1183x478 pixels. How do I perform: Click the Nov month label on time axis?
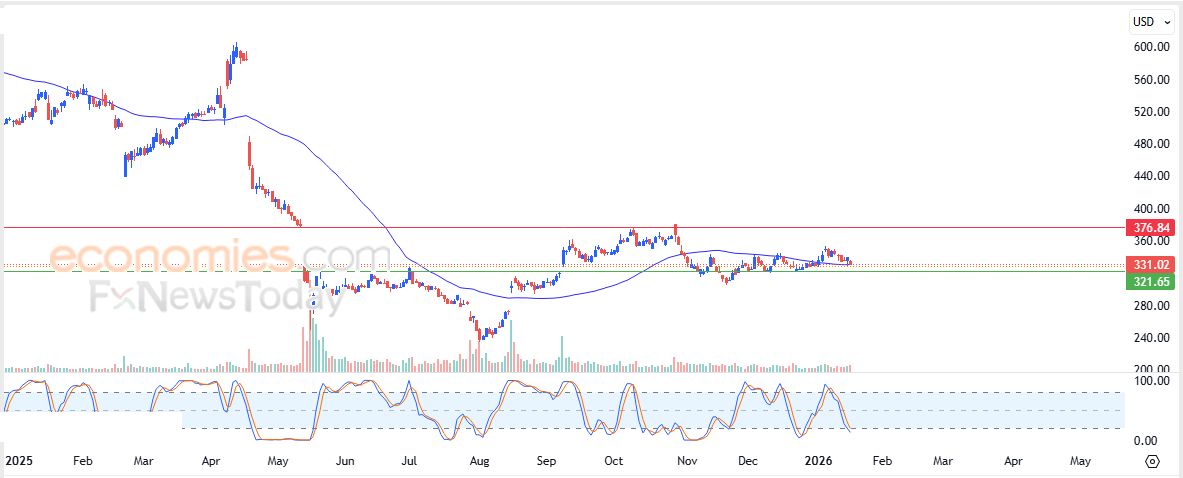(687, 461)
